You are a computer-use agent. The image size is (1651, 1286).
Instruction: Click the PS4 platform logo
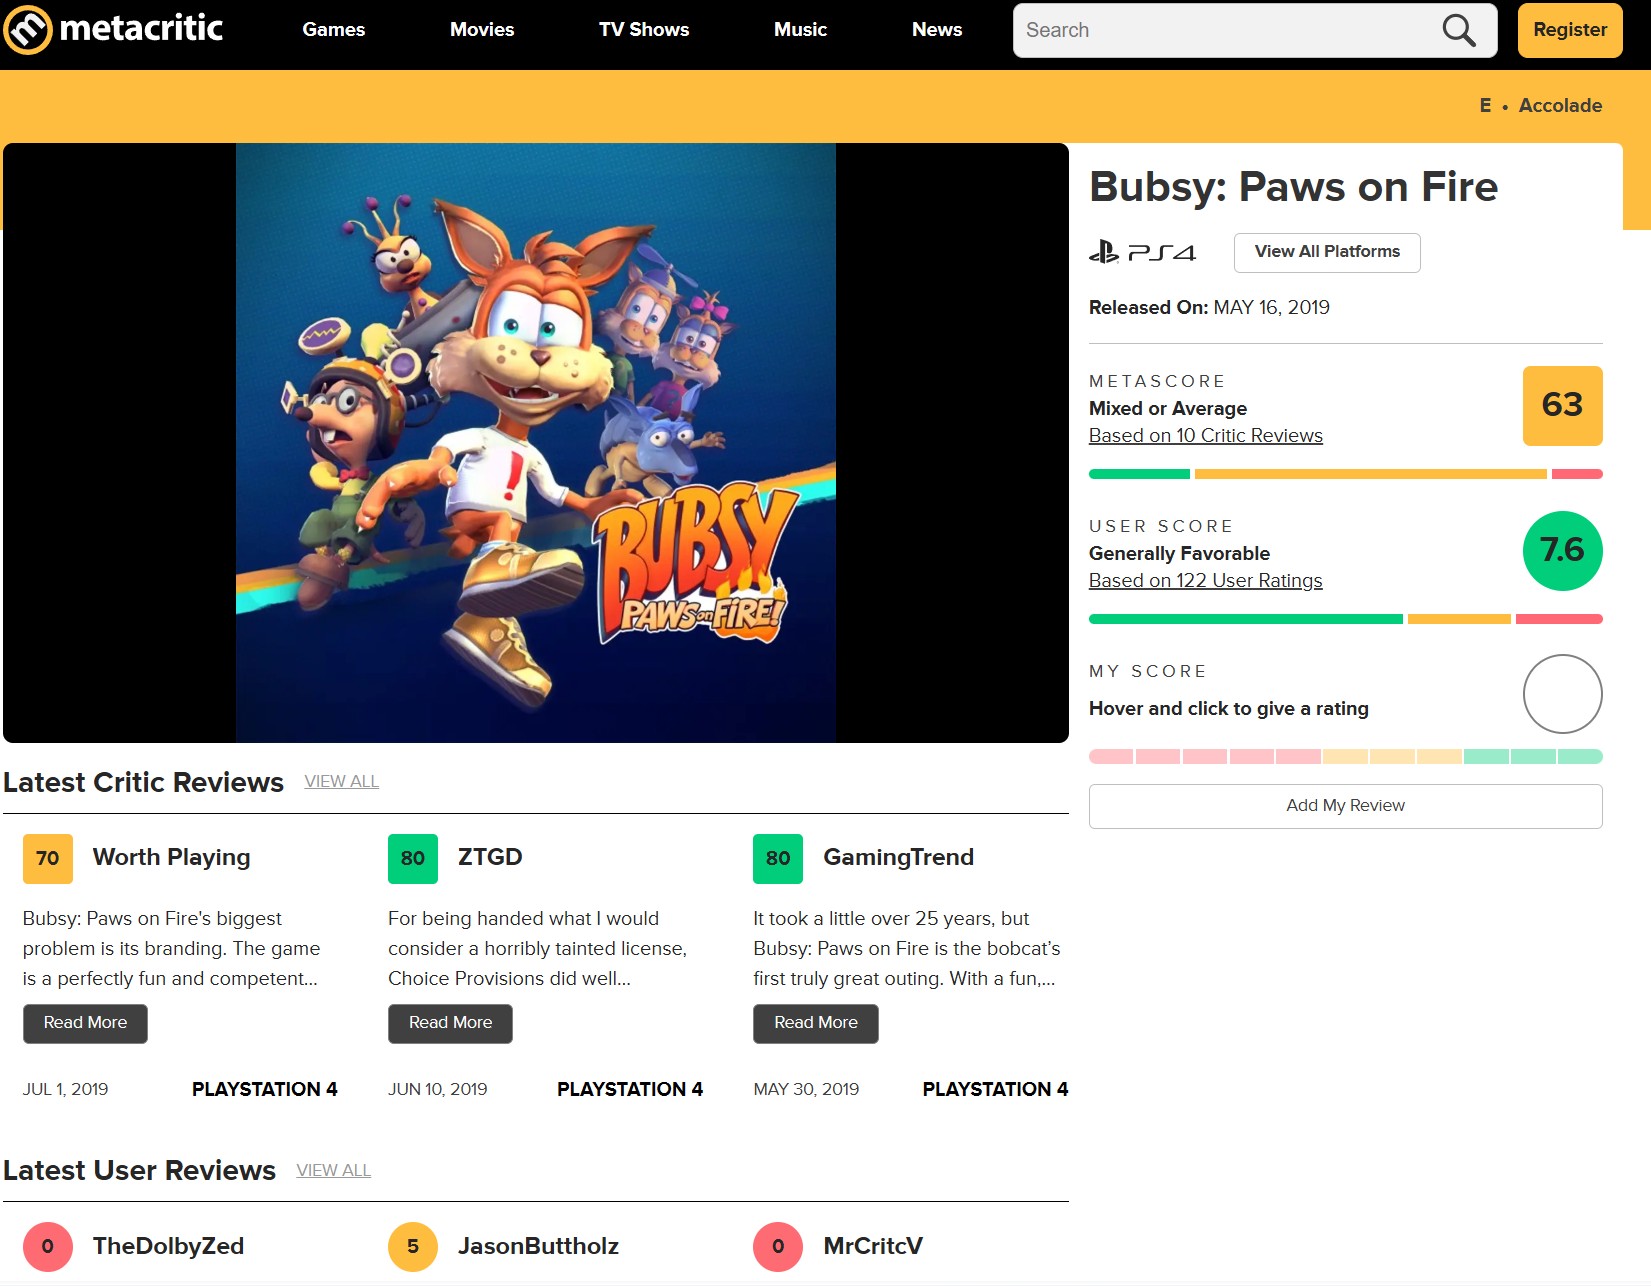click(x=1142, y=252)
